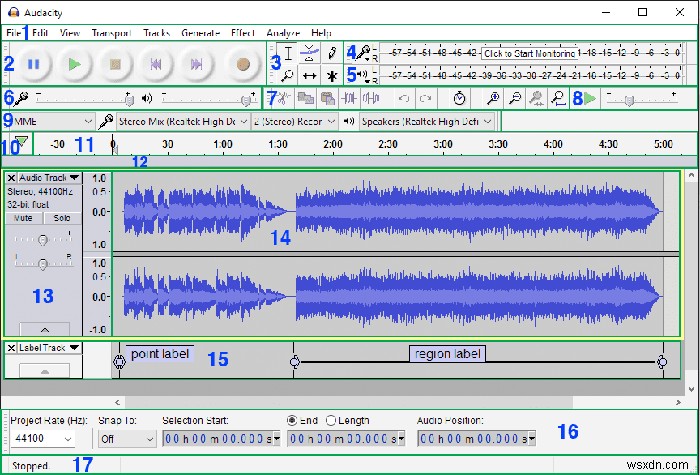
Task: Open the Project Rate dropdown
Action: tap(40, 439)
